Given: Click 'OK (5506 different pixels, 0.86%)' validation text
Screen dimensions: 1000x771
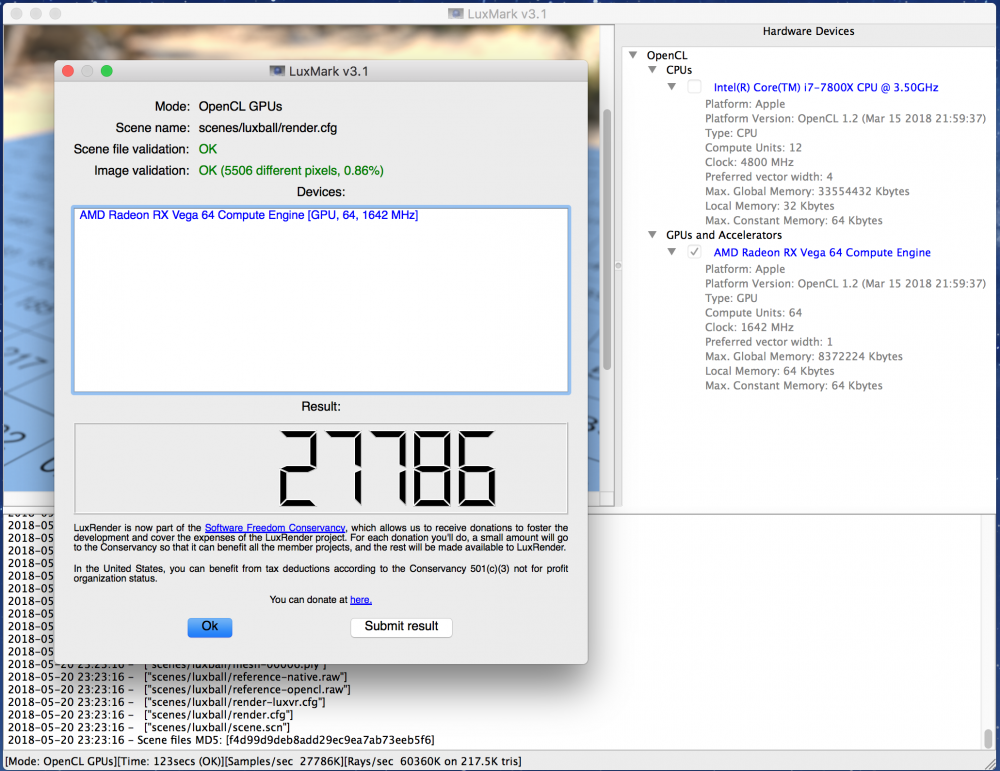Looking at the screenshot, I should point(291,171).
